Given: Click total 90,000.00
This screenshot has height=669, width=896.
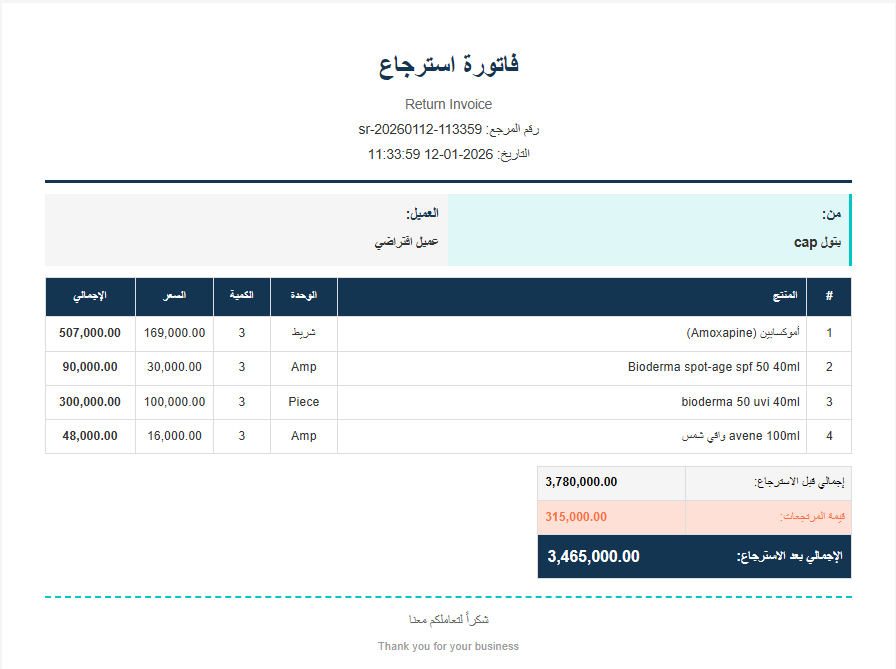Looking at the screenshot, I should (90, 367).
